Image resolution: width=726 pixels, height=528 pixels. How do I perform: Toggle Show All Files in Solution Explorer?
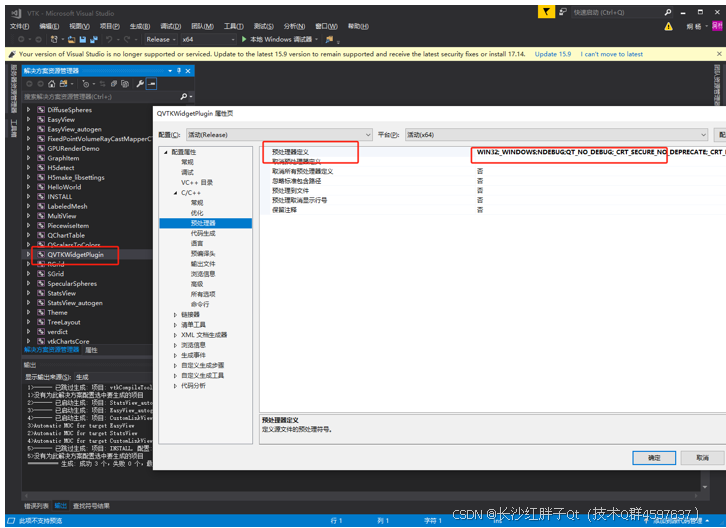[125, 84]
